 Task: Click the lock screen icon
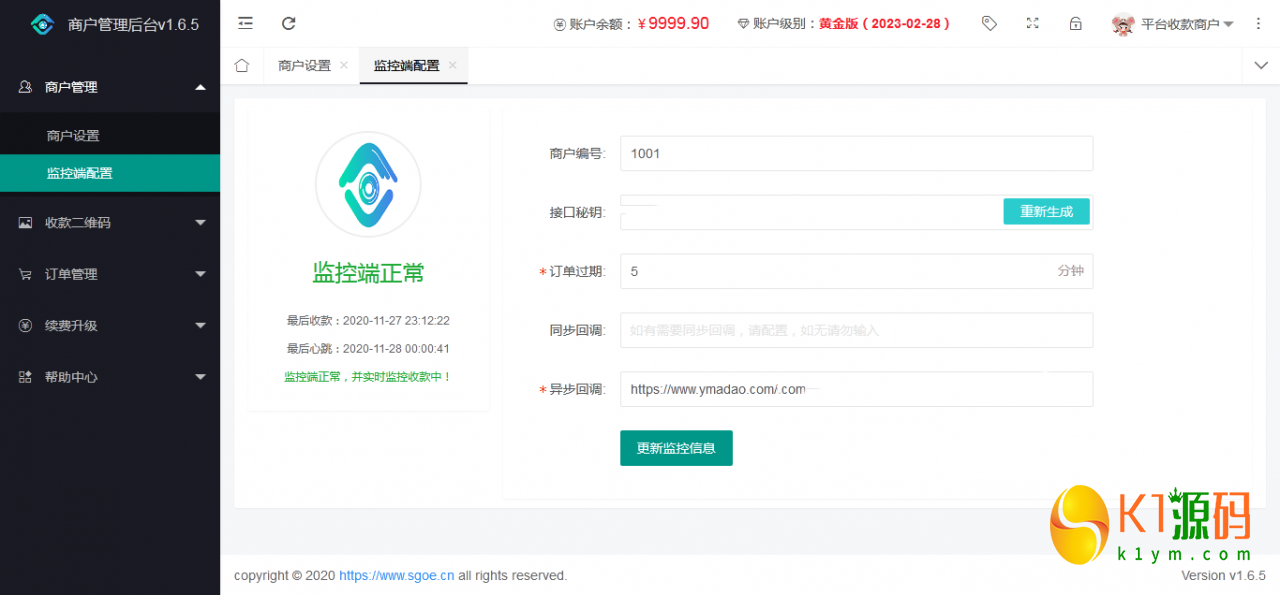pos(1075,23)
